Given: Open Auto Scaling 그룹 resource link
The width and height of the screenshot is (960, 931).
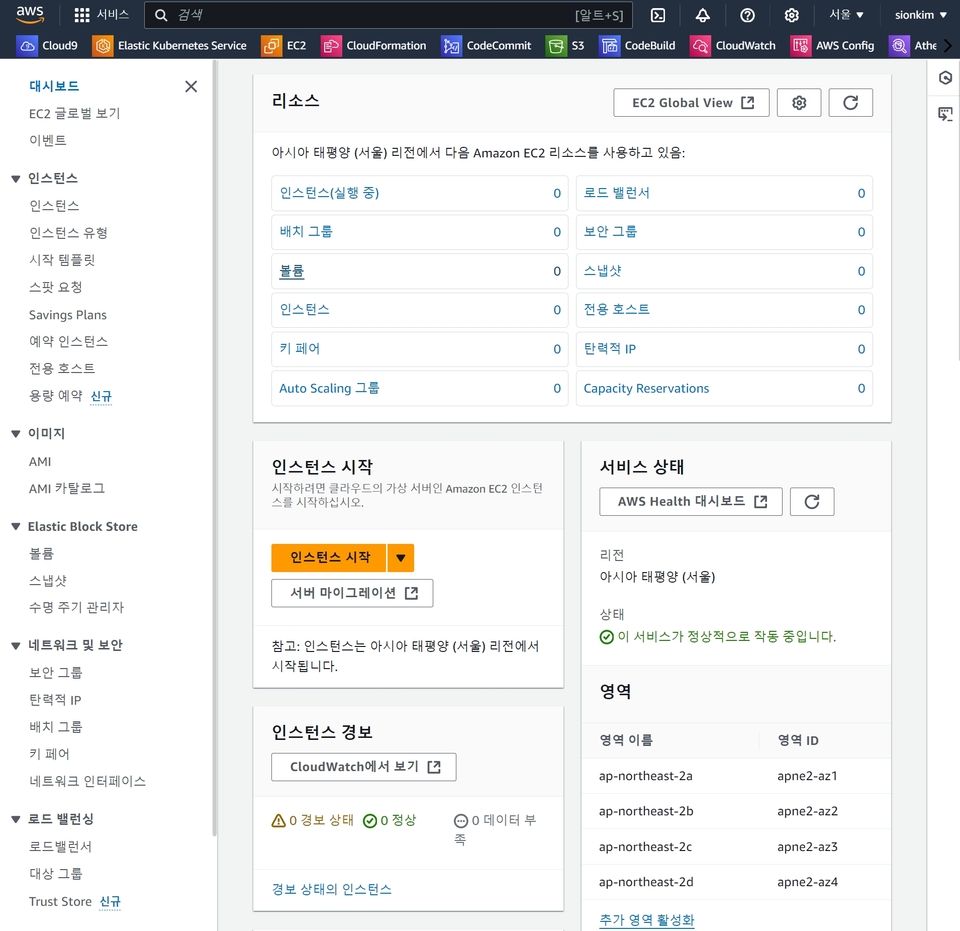Looking at the screenshot, I should [x=329, y=388].
